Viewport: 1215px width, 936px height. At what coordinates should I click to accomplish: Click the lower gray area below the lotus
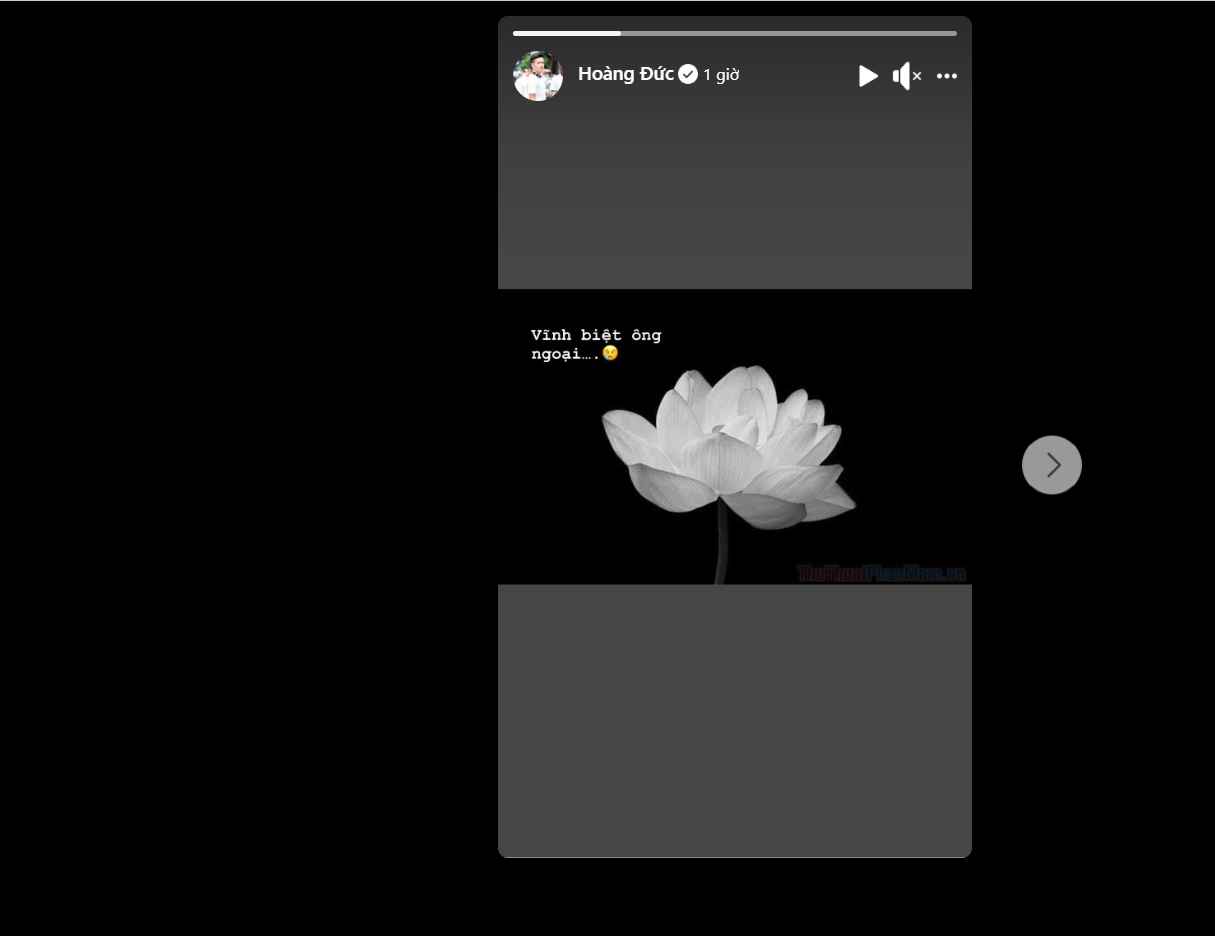[x=735, y=720]
